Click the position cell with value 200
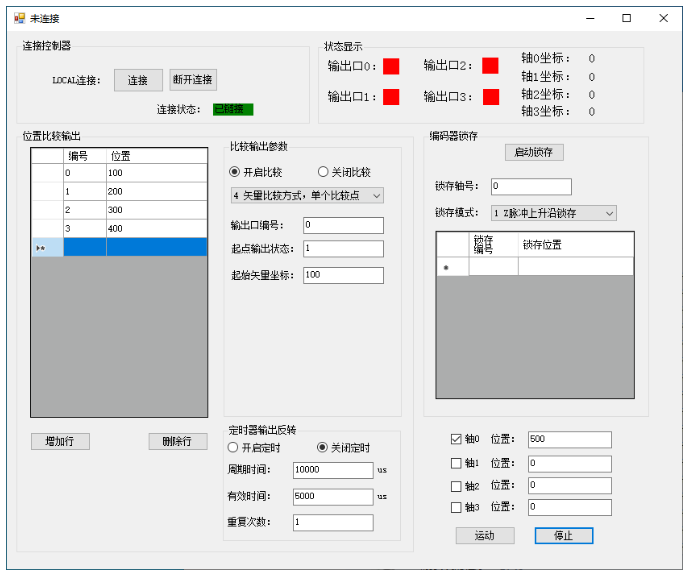This screenshot has width=690, height=577. coord(156,191)
